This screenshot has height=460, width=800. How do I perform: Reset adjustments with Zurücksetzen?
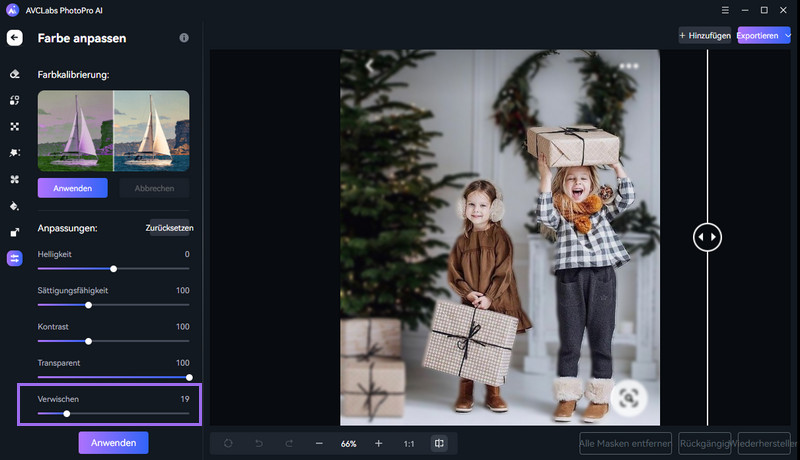coord(169,228)
